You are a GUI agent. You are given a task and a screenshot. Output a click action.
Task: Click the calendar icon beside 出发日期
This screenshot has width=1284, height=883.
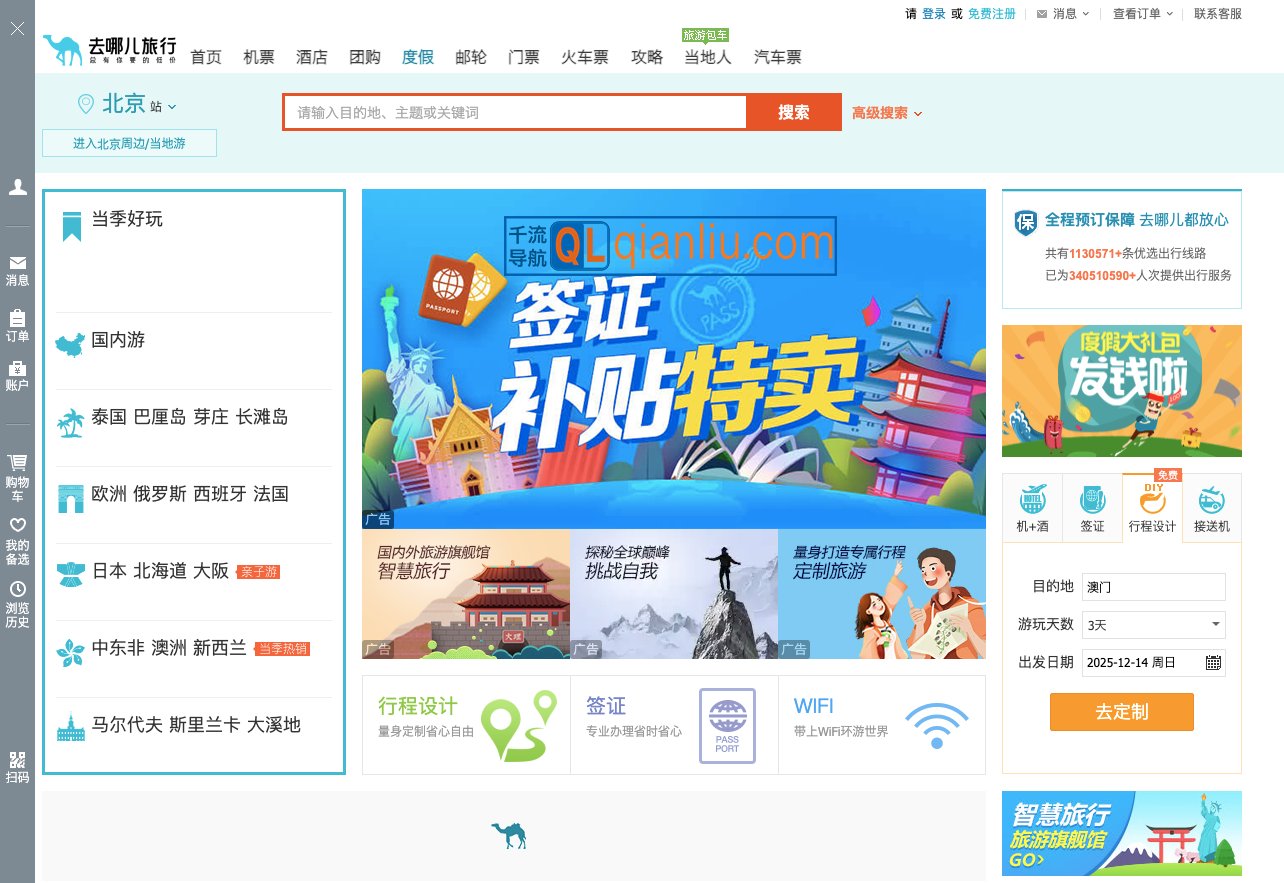tap(1213, 662)
